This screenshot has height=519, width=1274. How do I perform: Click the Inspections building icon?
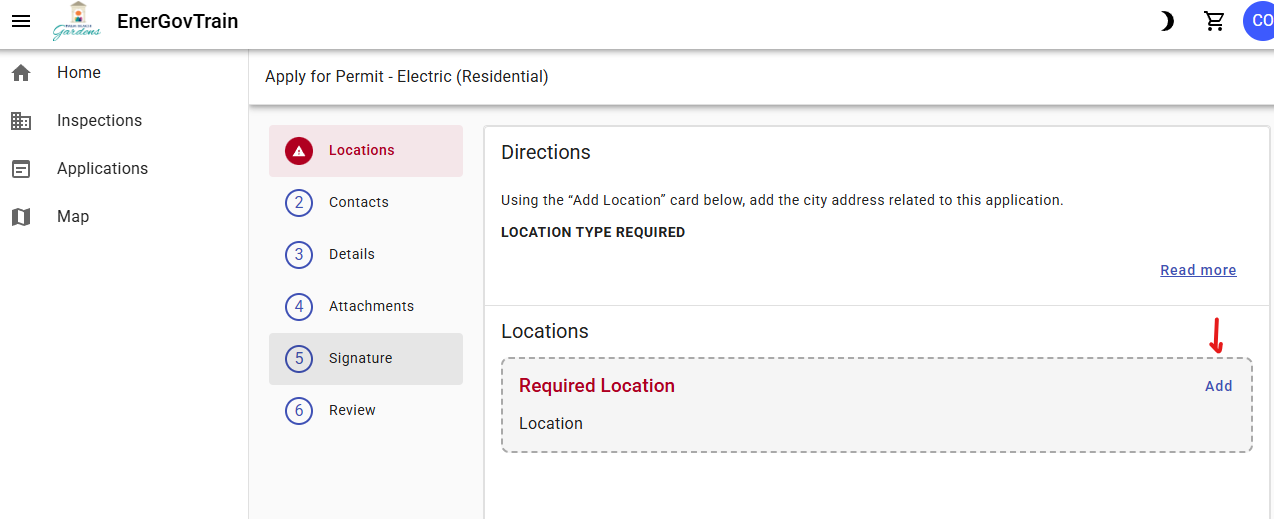[21, 121]
